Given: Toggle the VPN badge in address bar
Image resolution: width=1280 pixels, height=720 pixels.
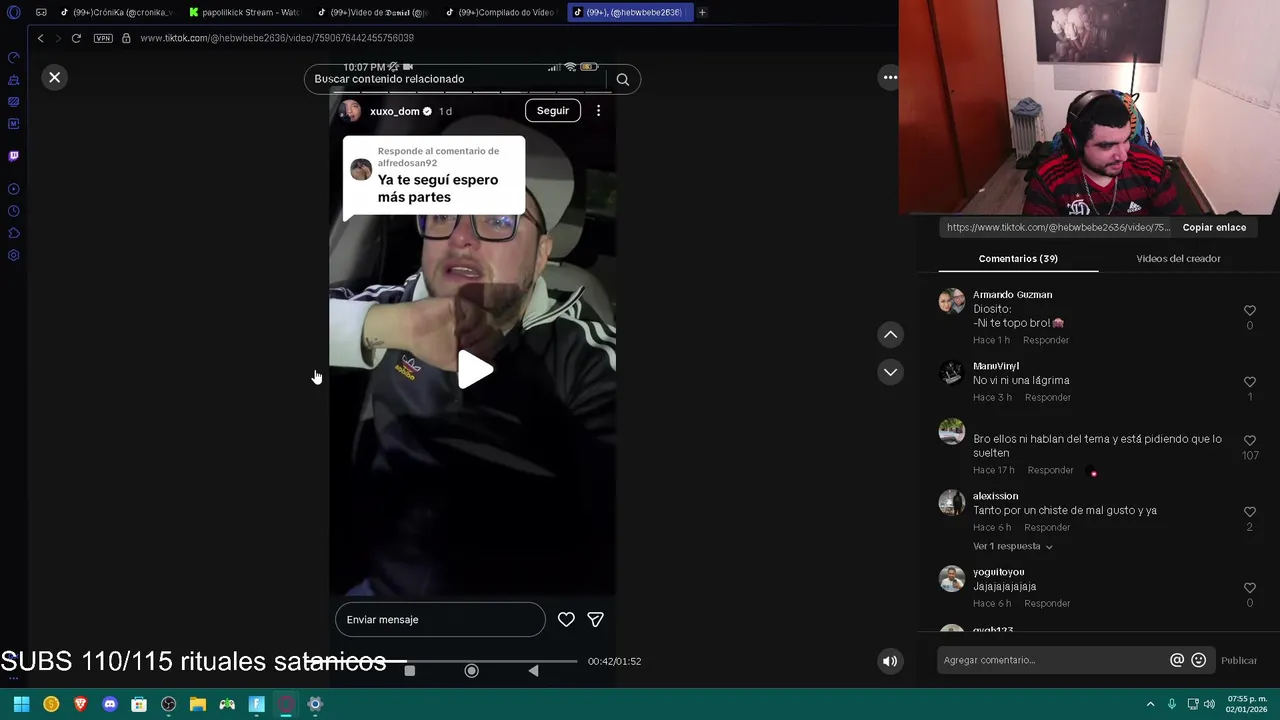Looking at the screenshot, I should tap(103, 38).
